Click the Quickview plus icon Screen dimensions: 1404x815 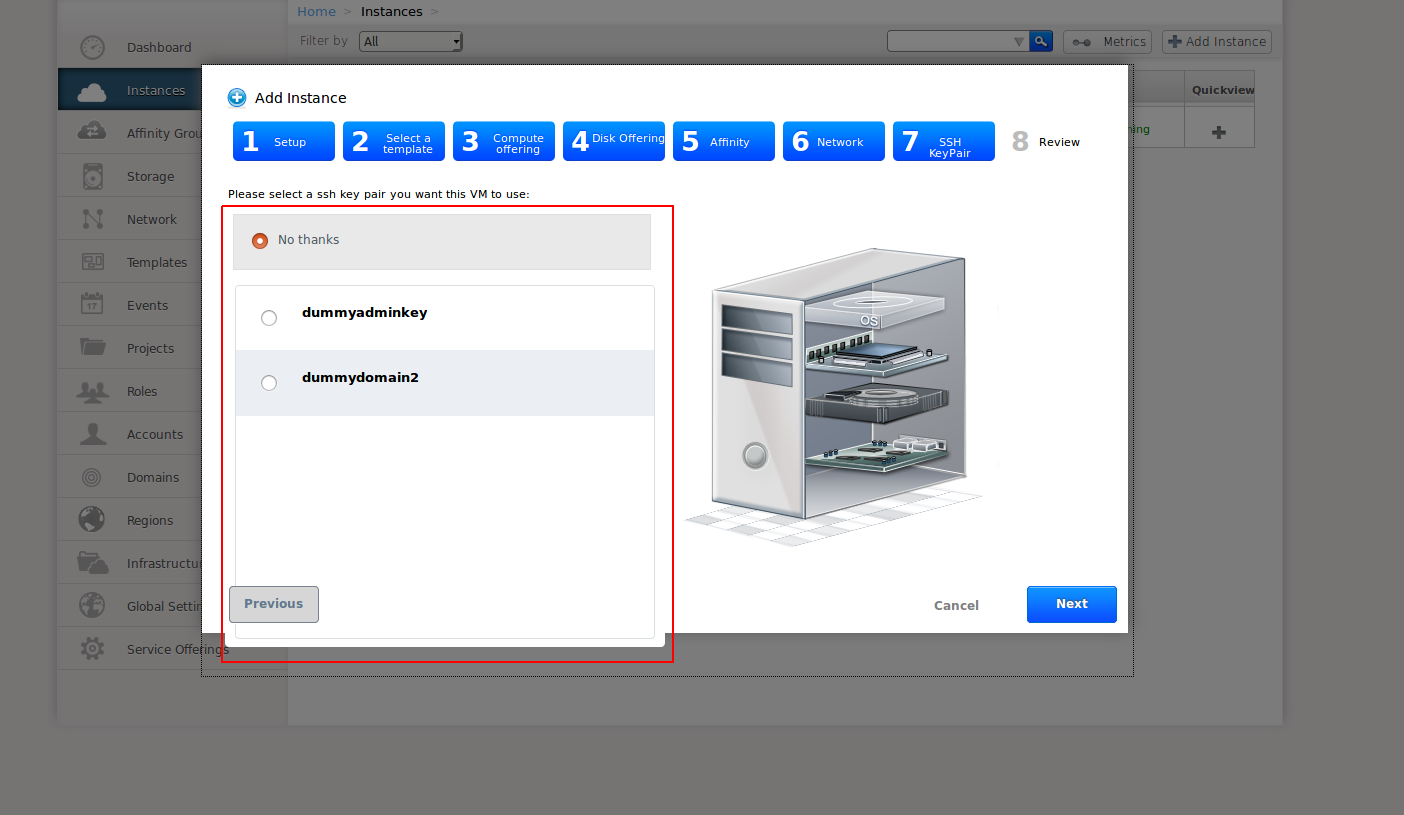point(1218,132)
